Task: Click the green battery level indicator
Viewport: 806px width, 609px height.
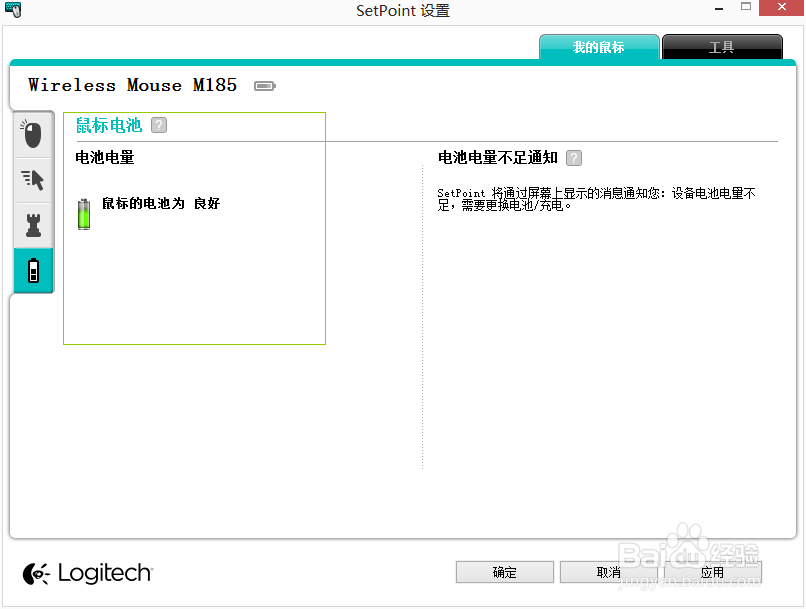Action: click(84, 214)
